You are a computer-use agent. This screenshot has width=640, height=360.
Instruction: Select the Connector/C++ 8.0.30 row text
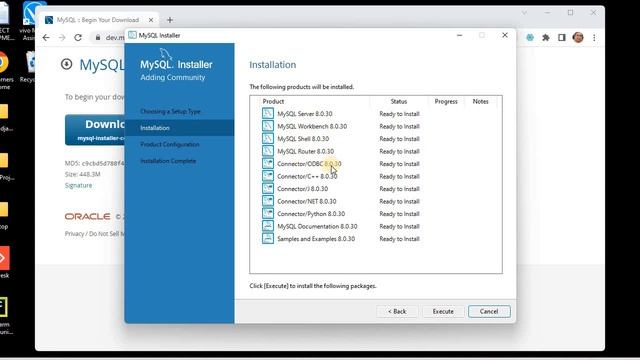pyautogui.click(x=307, y=176)
